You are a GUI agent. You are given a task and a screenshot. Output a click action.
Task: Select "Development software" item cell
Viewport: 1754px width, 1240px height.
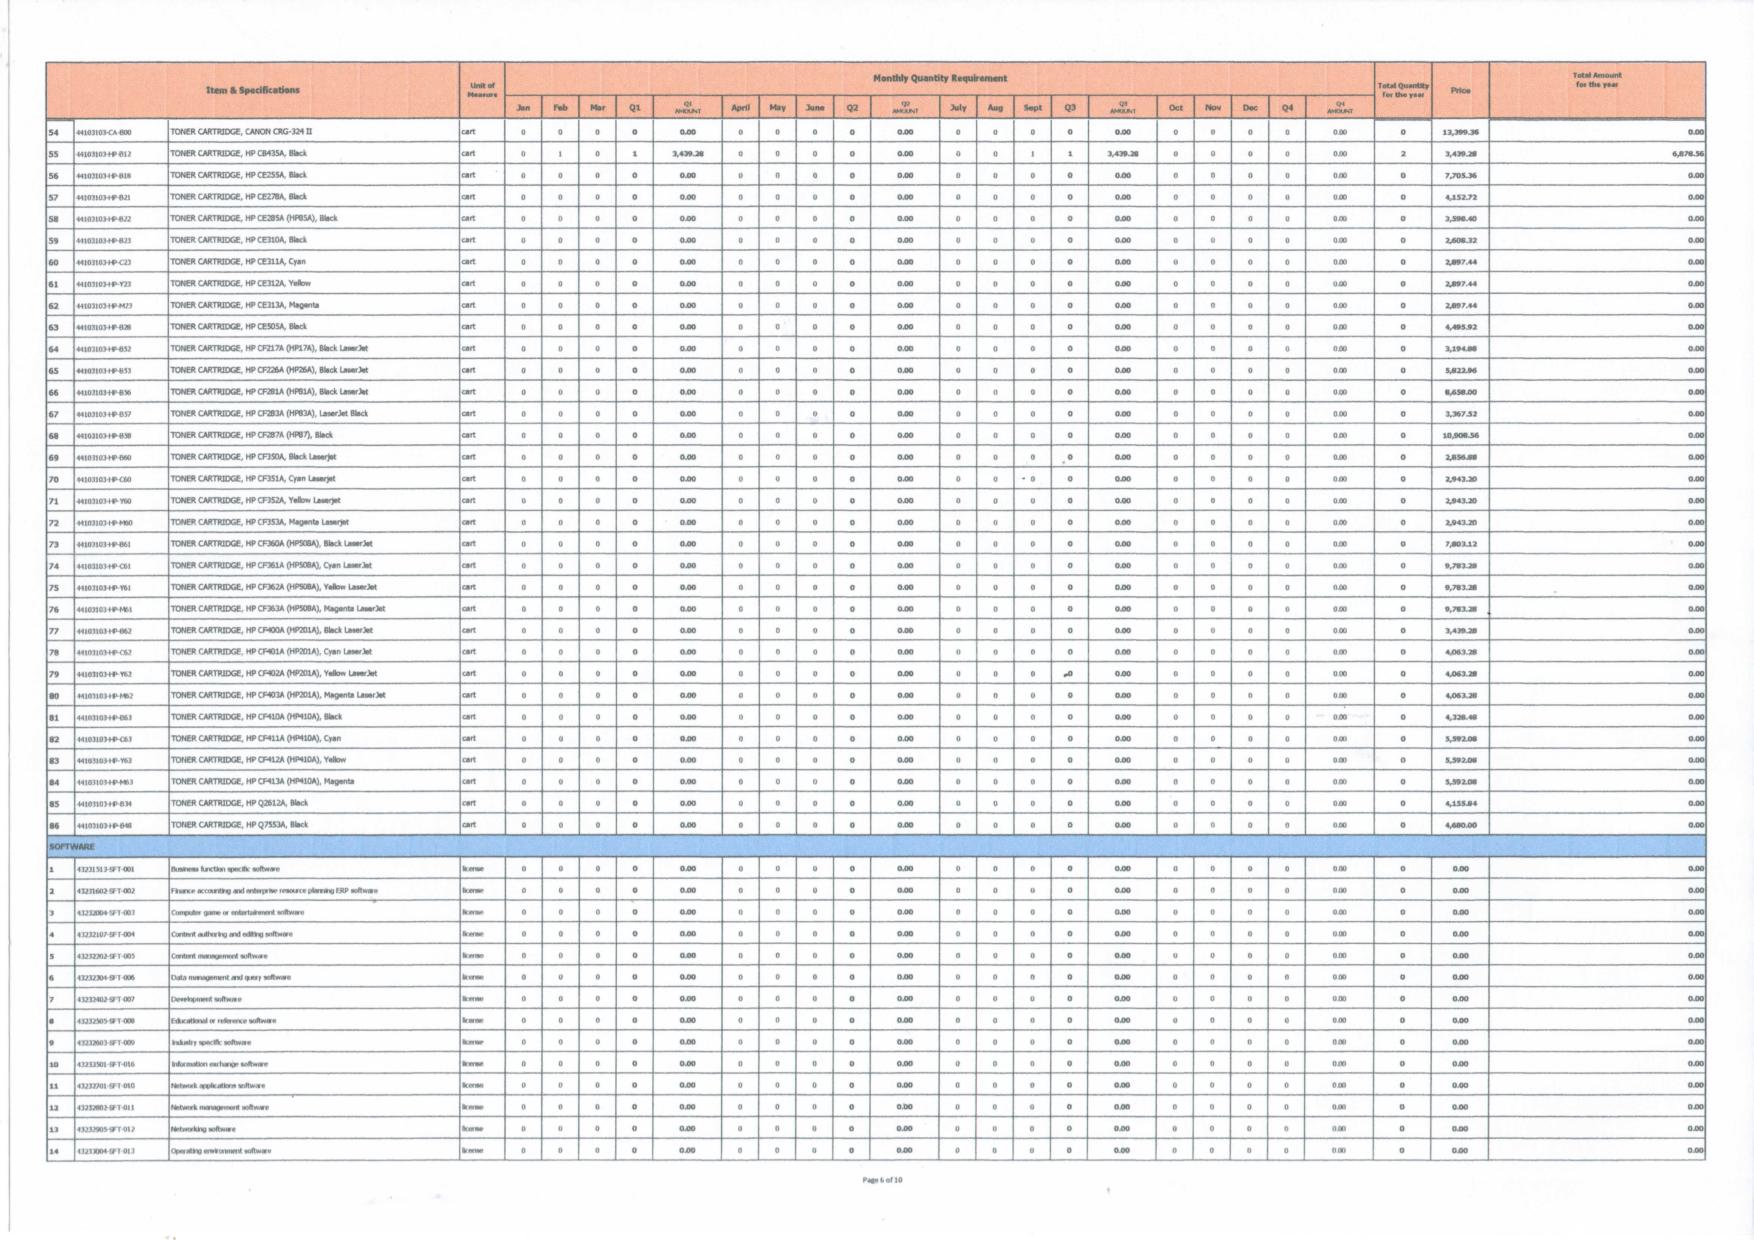pyautogui.click(x=313, y=999)
